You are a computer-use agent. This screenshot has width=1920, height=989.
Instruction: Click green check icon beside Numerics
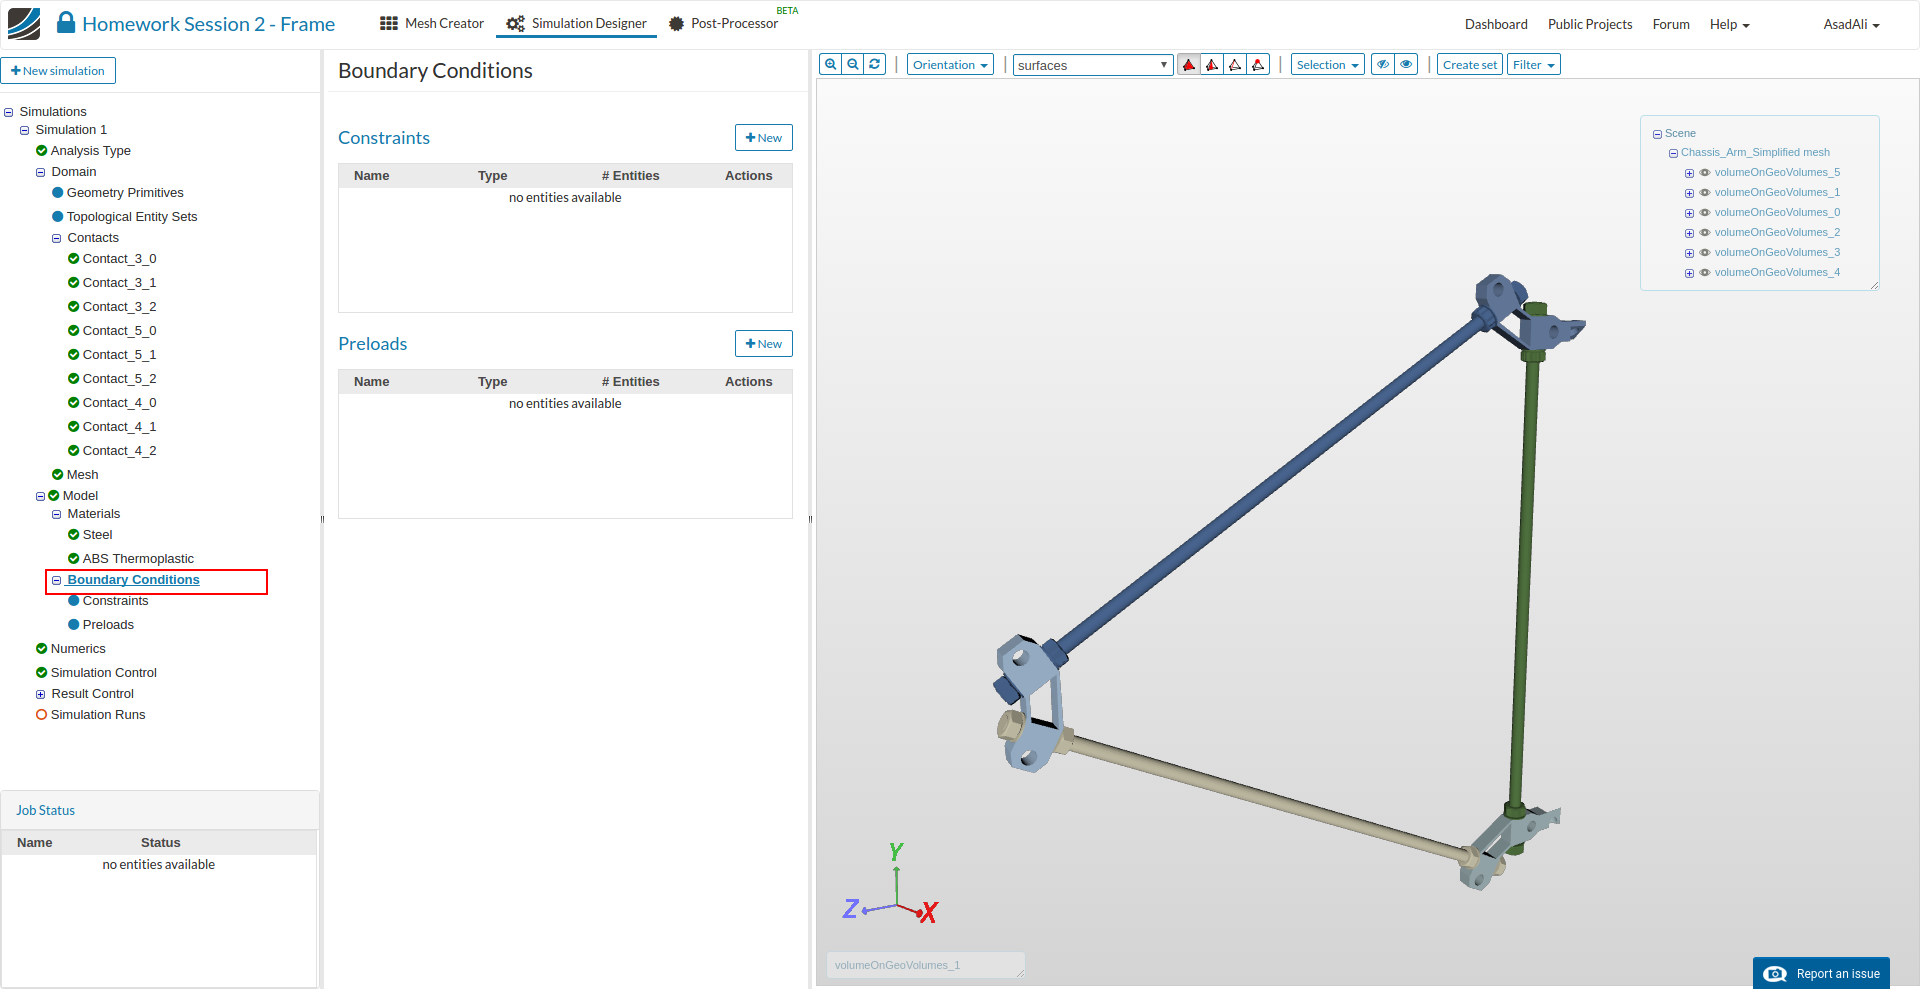[x=42, y=649]
